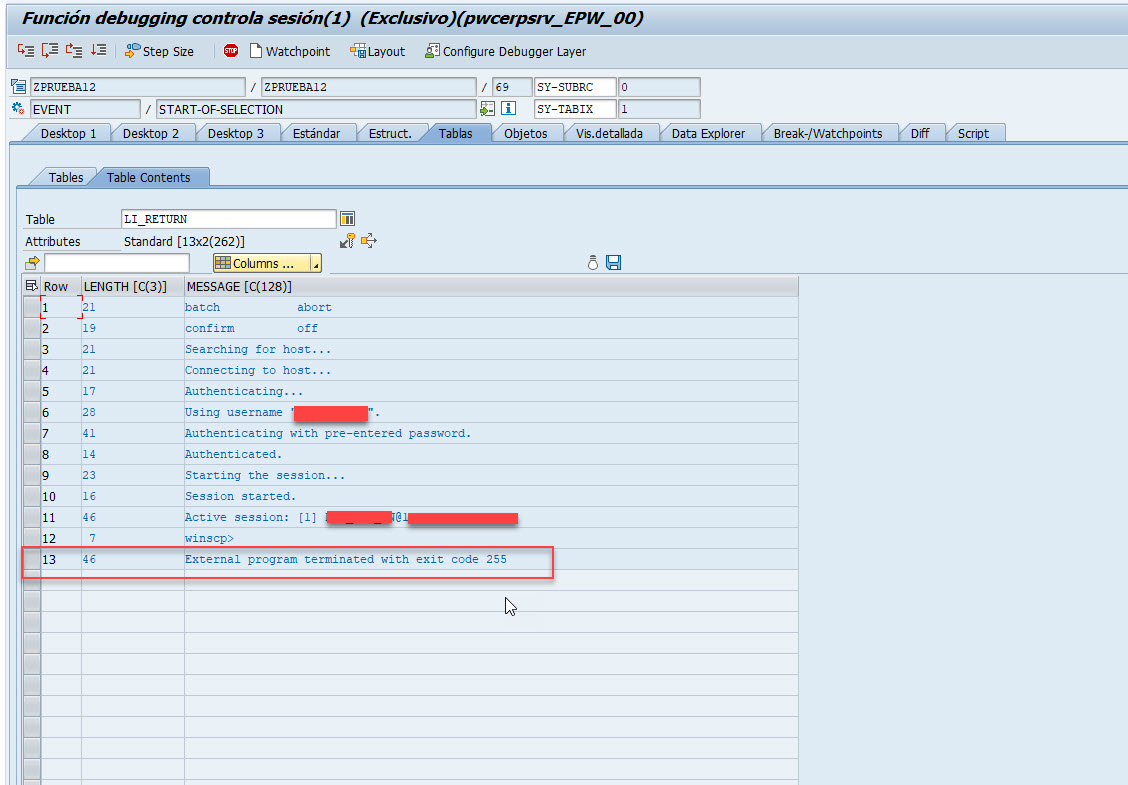This screenshot has height=785, width=1128.
Task: Select row 6 using its row selector
Action: [32, 413]
